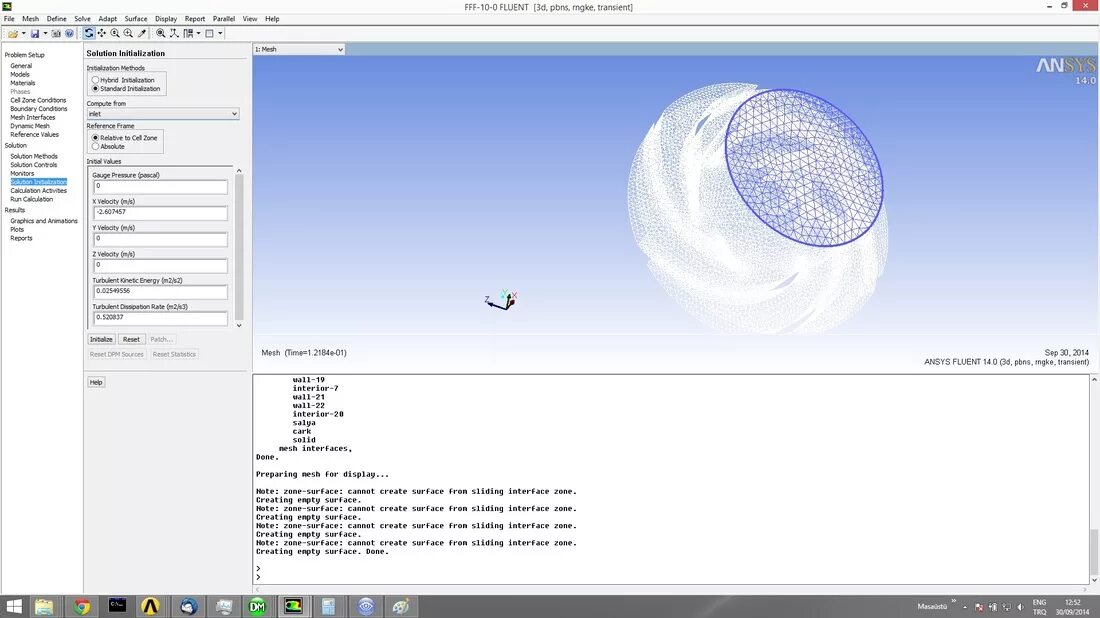
Task: Click the save floppy disk toolbar icon
Action: [34, 33]
